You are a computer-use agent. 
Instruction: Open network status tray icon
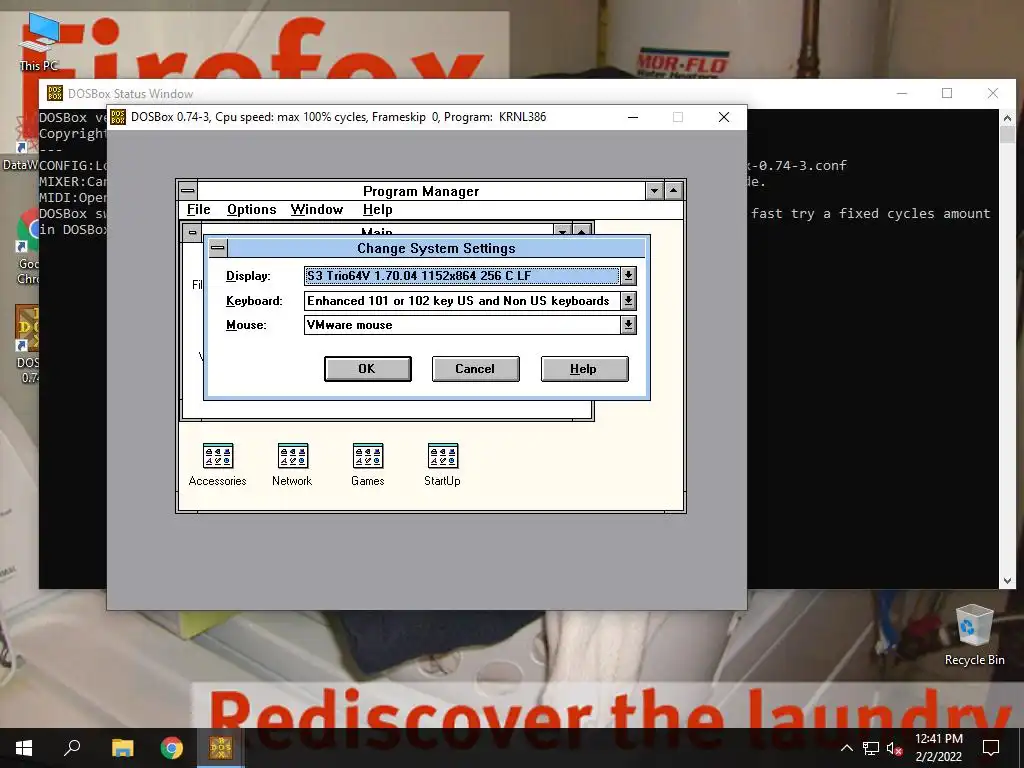871,748
